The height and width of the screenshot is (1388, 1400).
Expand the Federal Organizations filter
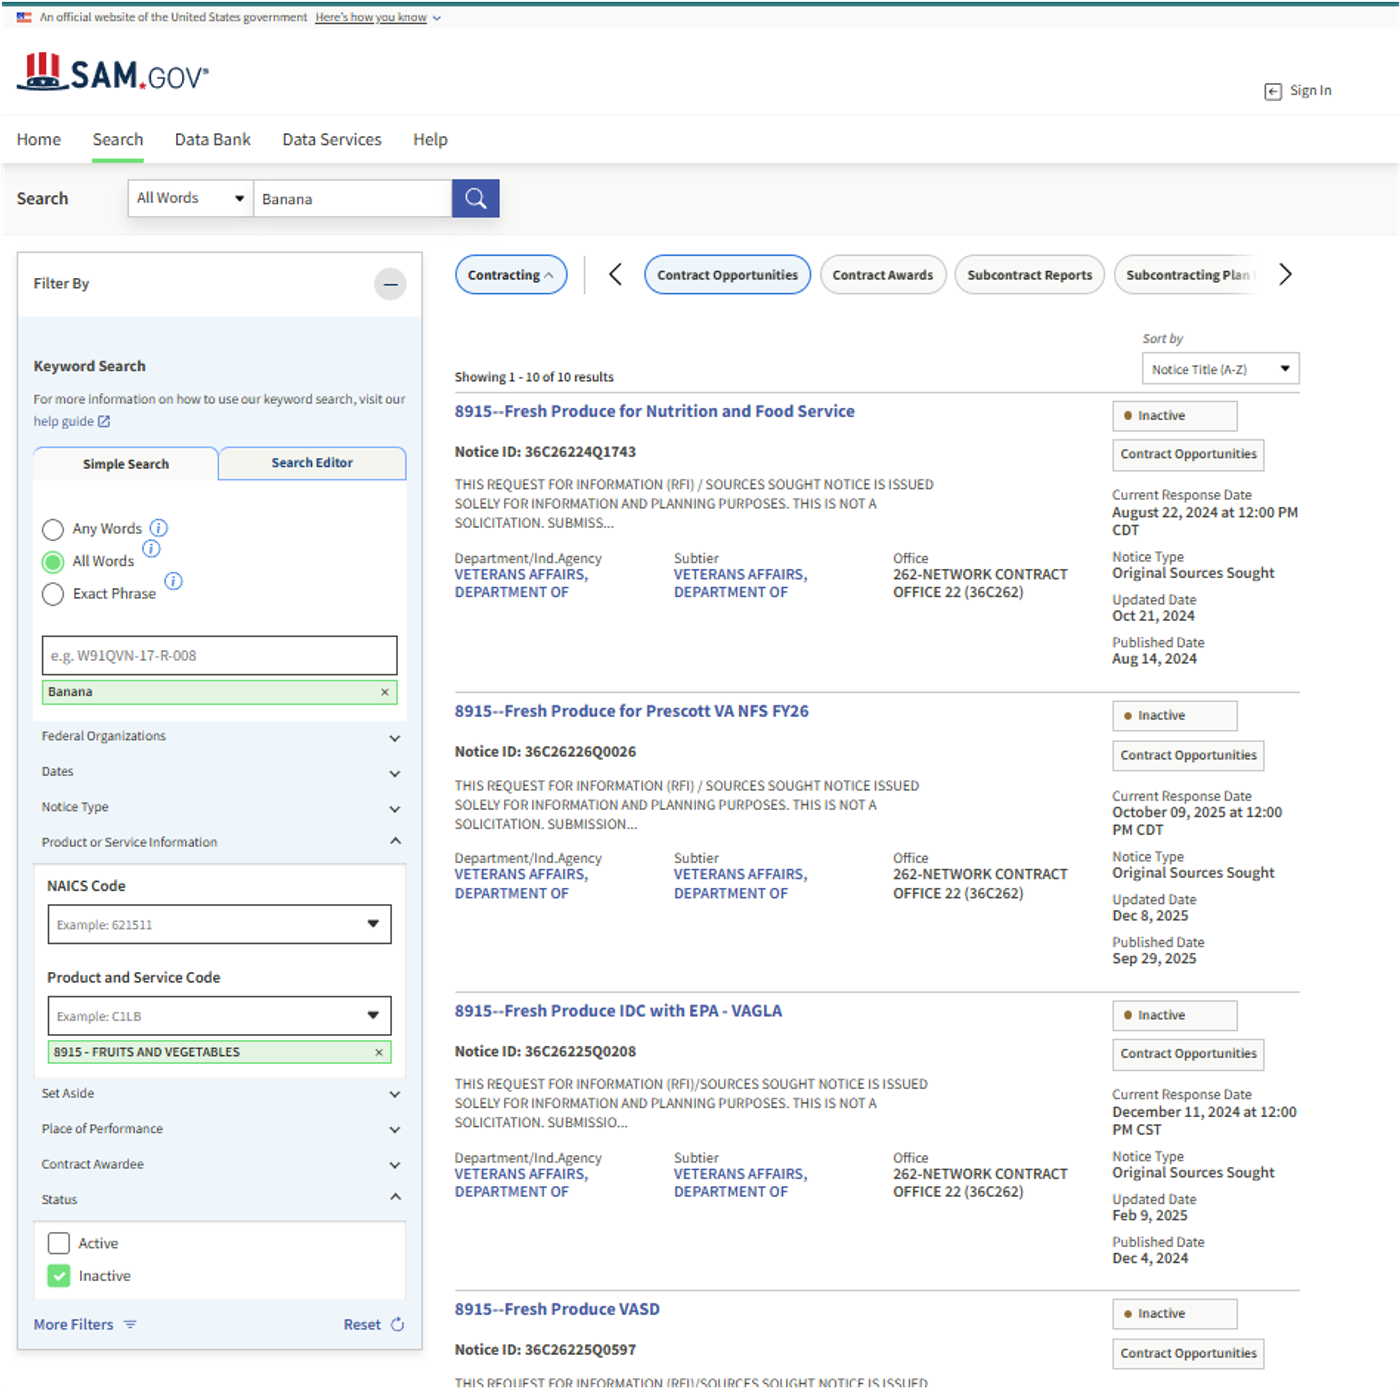click(220, 737)
